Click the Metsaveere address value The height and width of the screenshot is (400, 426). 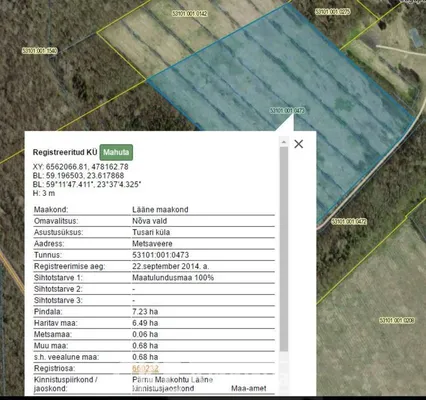click(152, 244)
